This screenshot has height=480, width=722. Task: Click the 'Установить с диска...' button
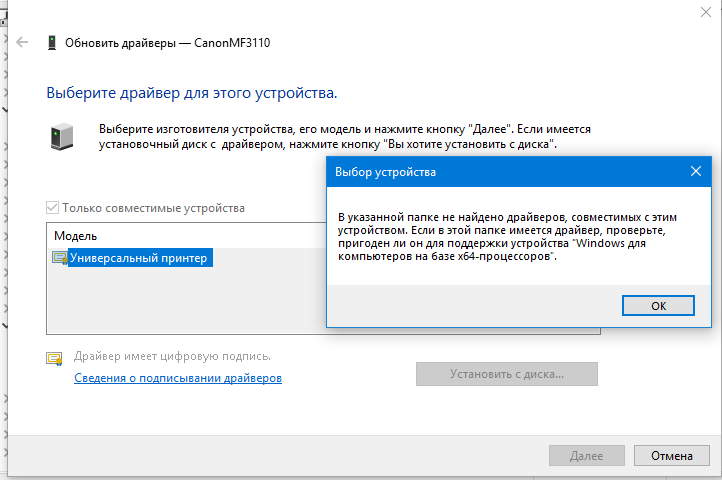tap(507, 374)
